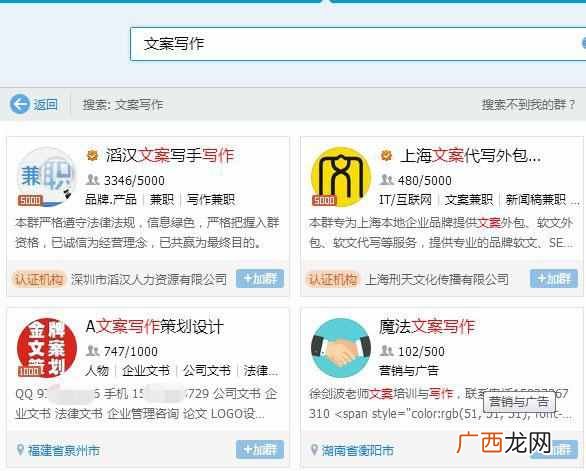The image size is (586, 471).
Task: Select the 营销与广告 tag under 102/500
Action: (x=408, y=370)
